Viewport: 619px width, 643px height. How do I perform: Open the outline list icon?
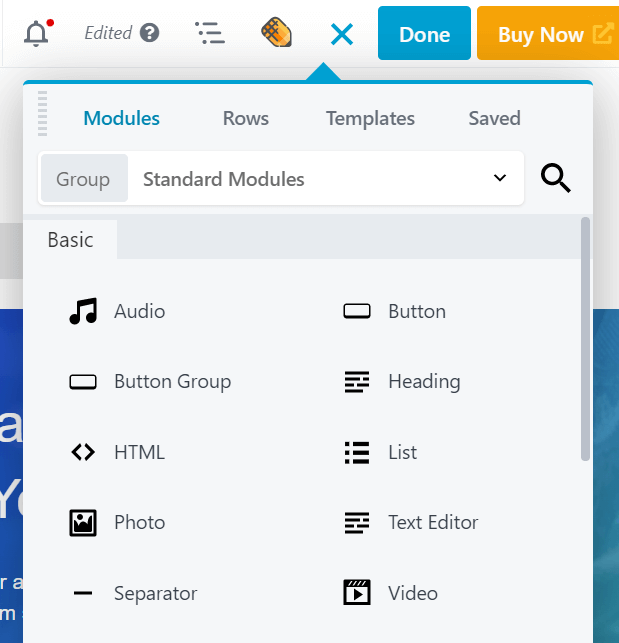point(210,34)
